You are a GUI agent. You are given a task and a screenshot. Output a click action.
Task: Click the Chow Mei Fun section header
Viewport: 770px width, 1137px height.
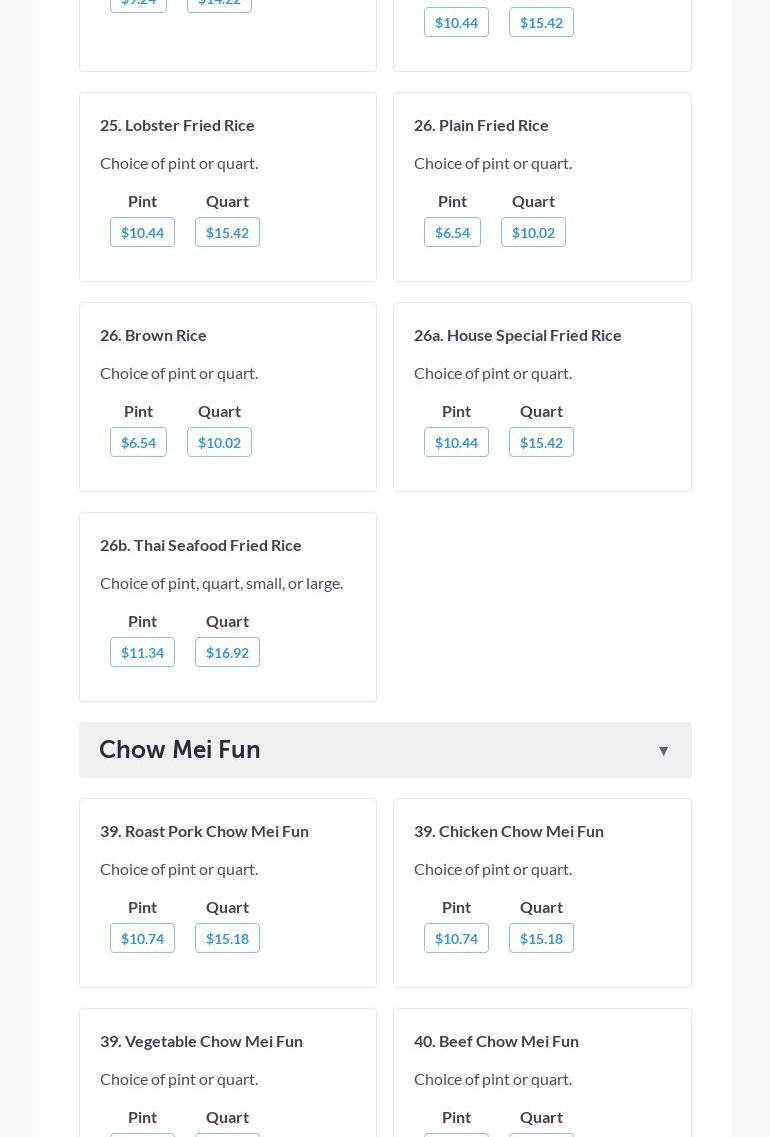tap(180, 750)
